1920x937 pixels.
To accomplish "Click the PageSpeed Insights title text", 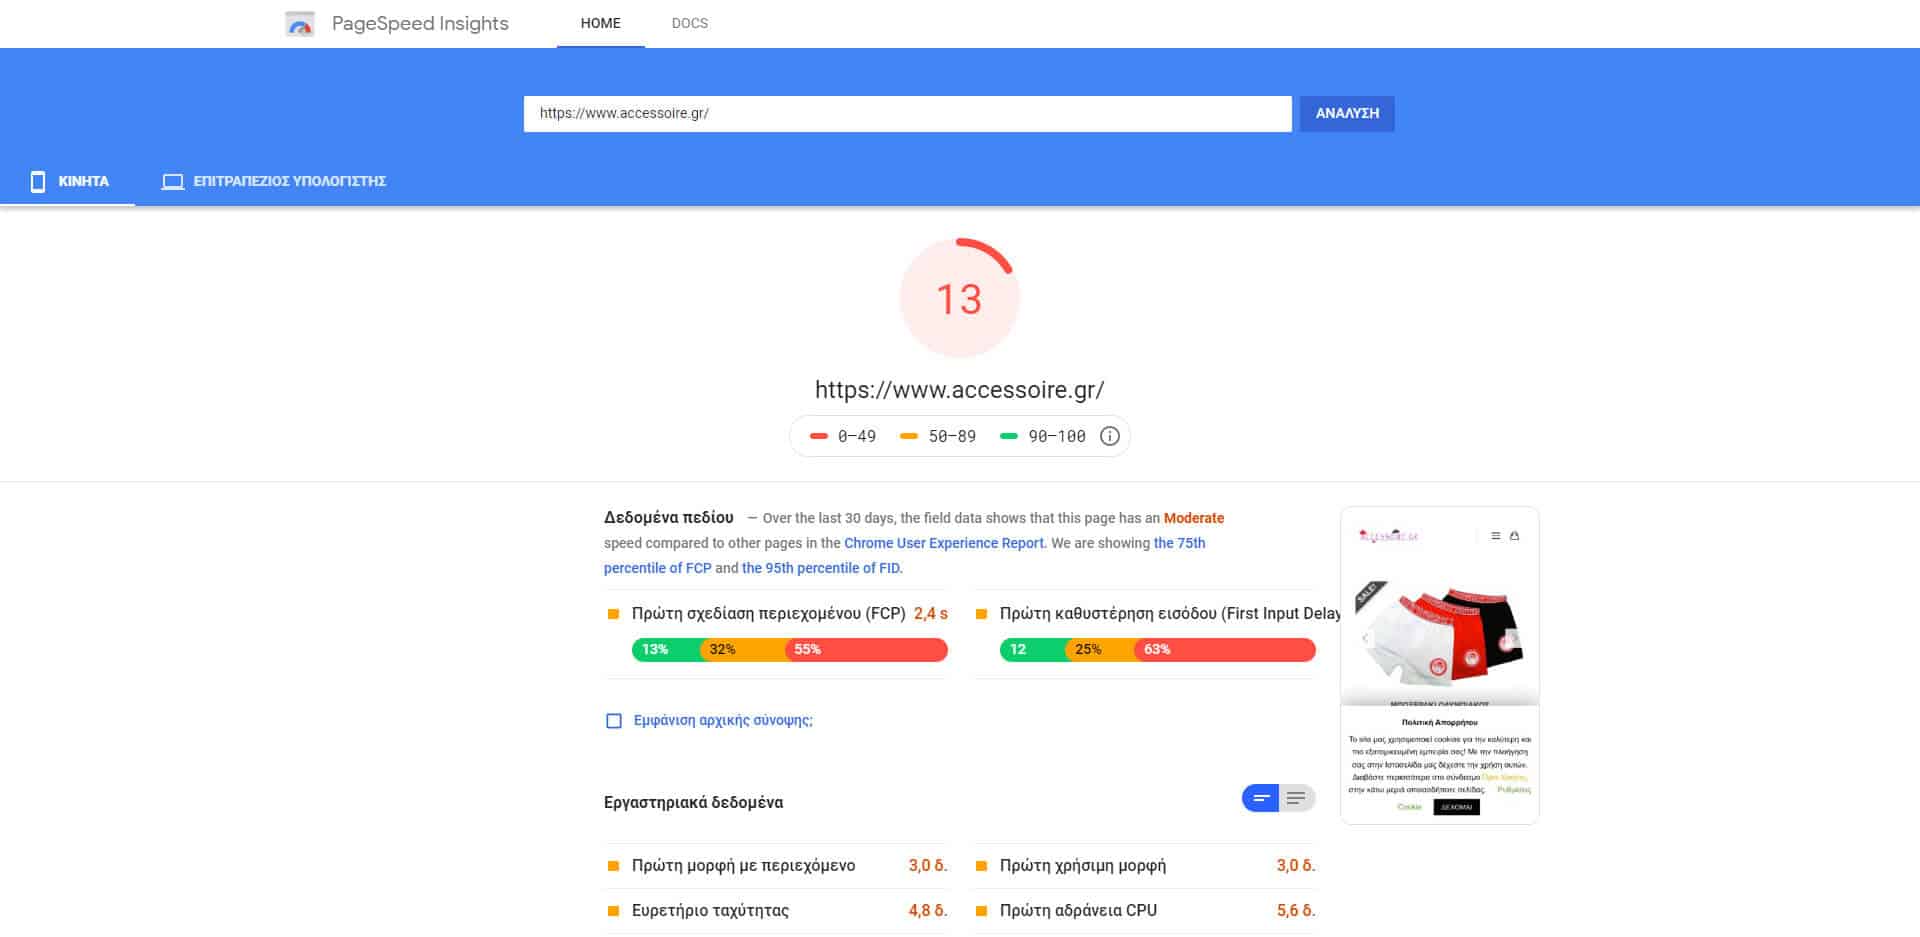I will 420,23.
